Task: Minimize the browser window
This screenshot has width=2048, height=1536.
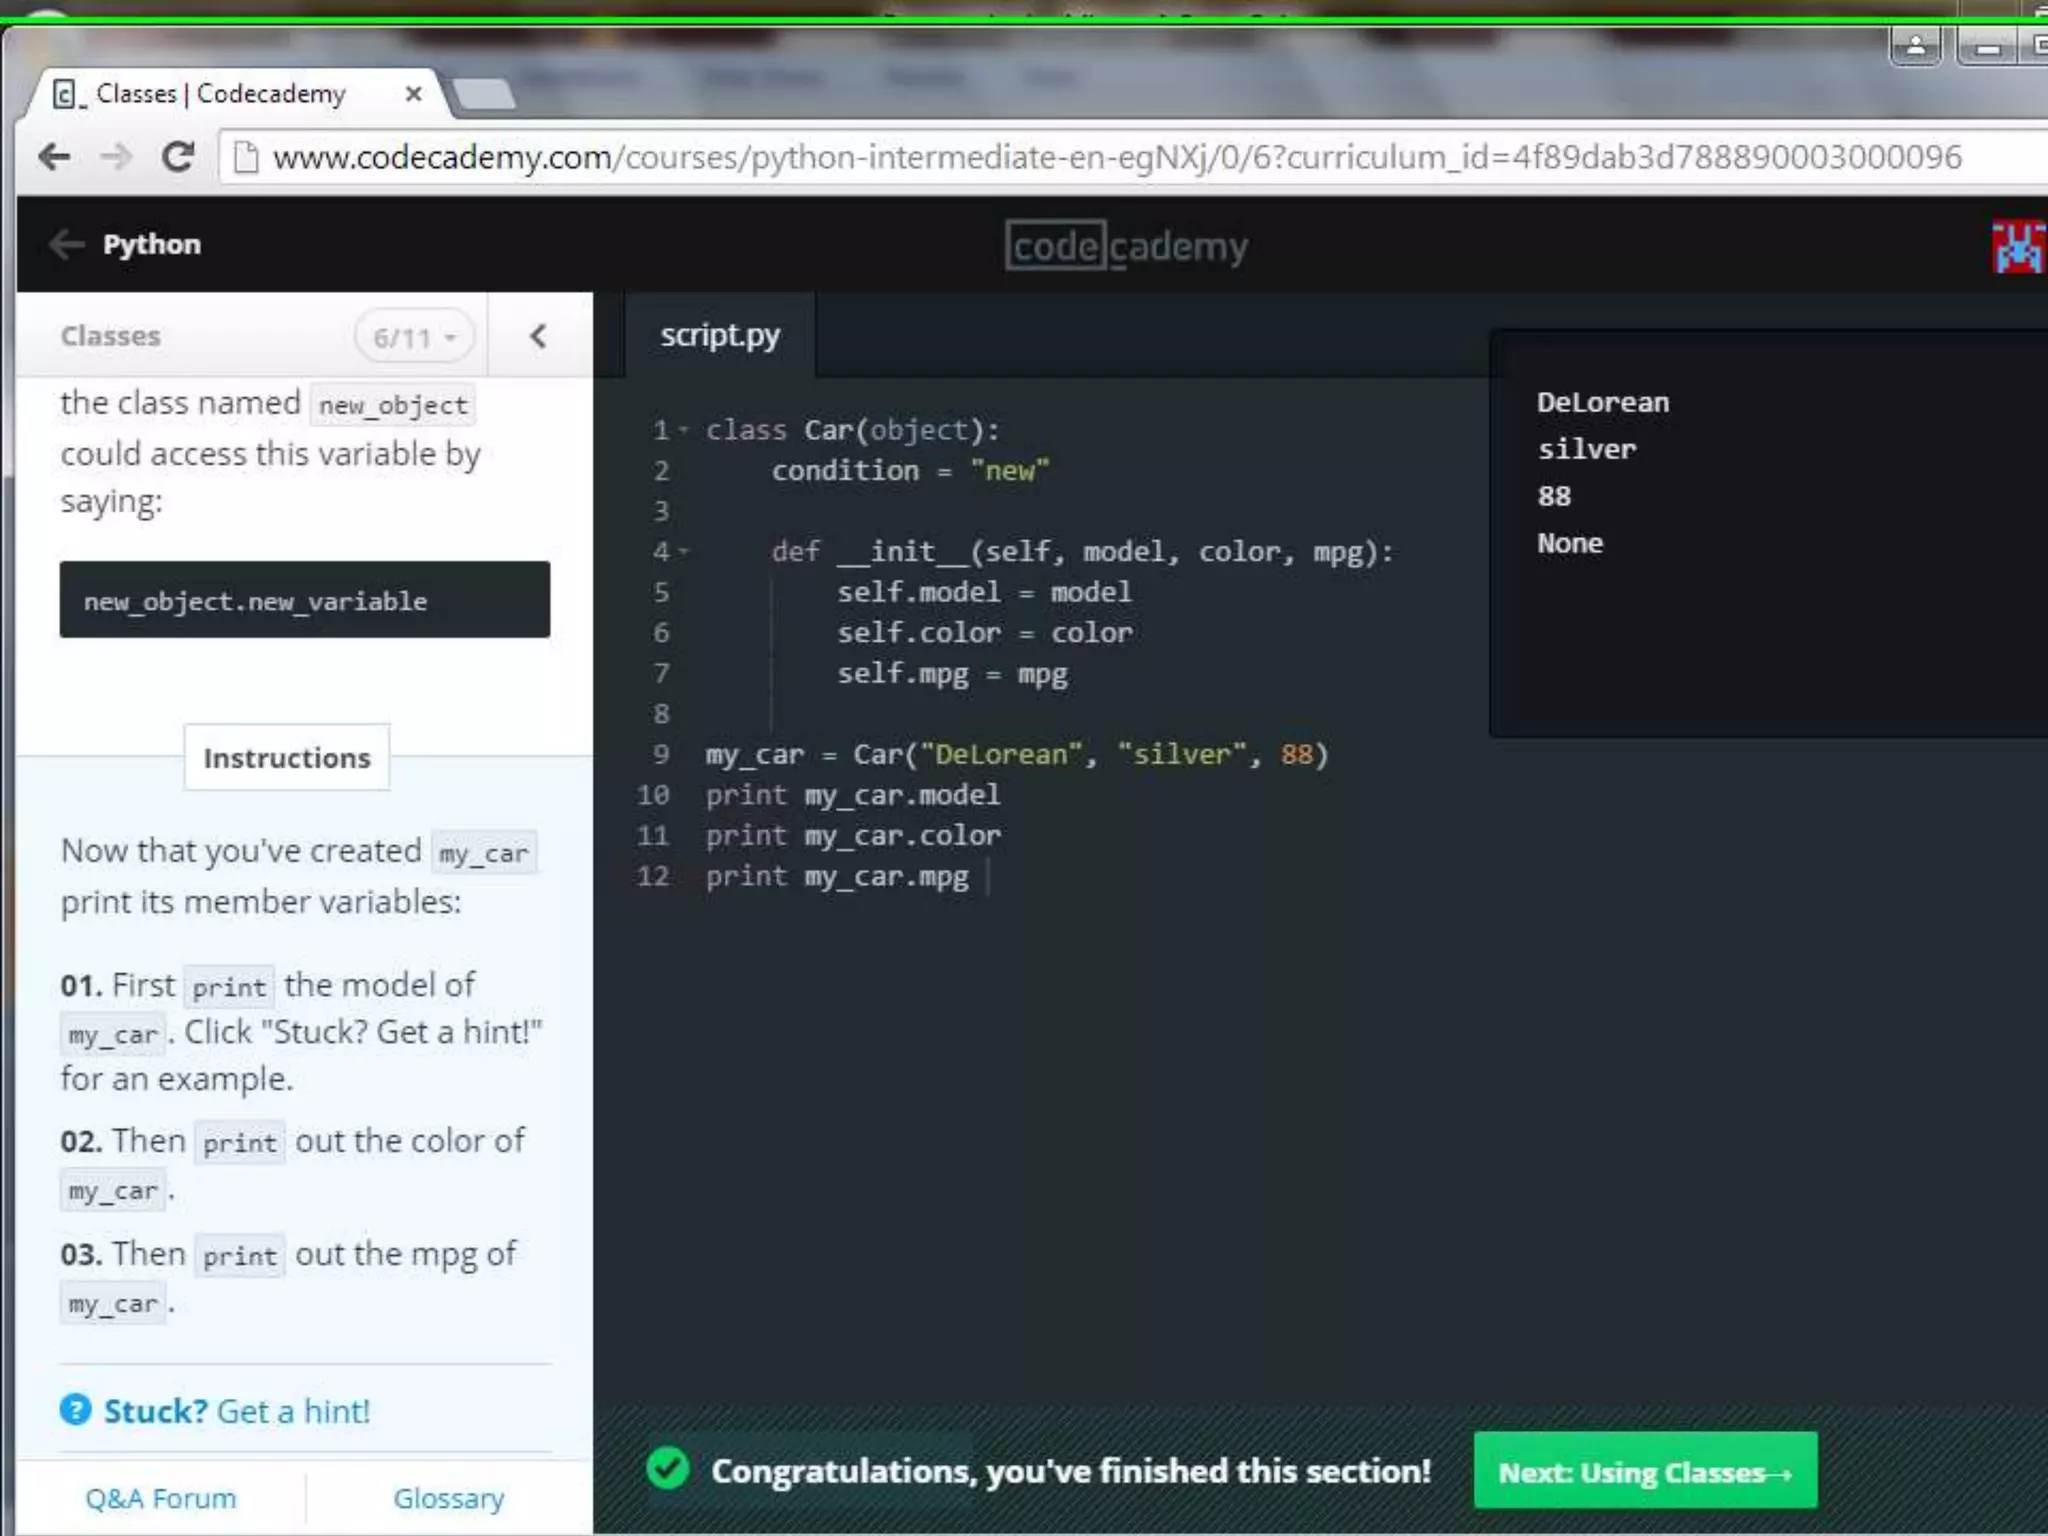Action: (1988, 46)
